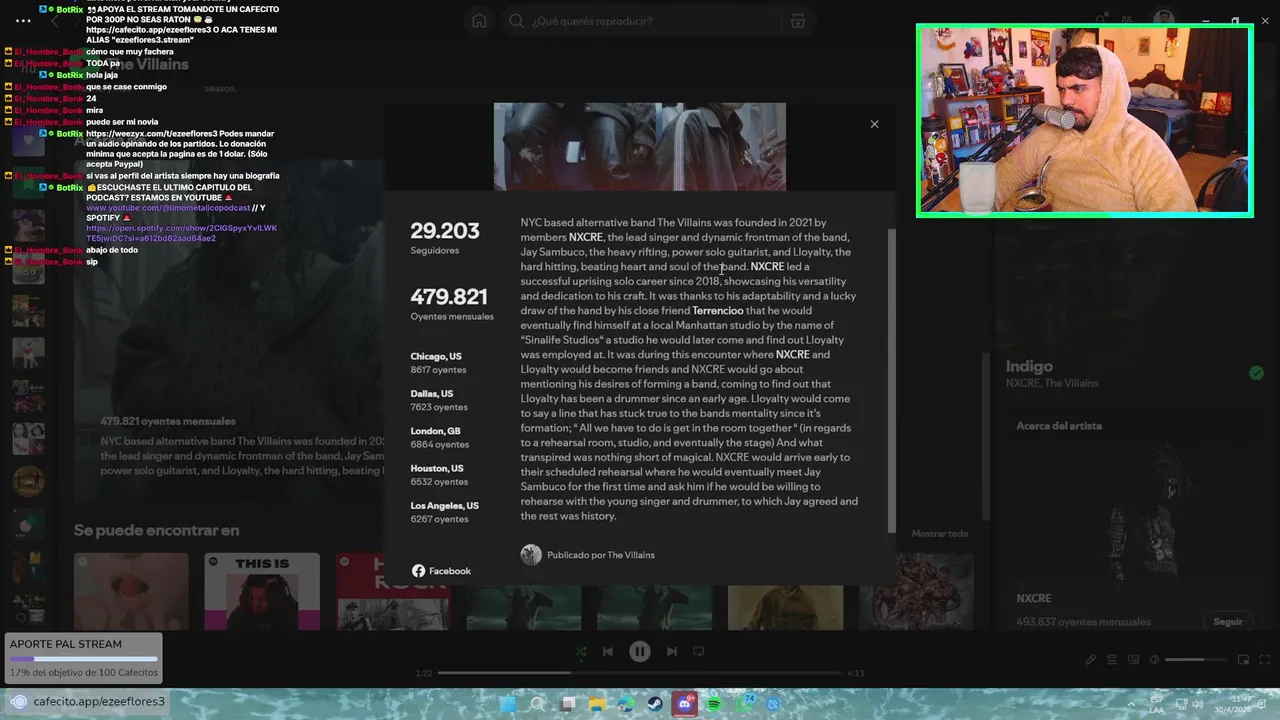This screenshot has width=1280, height=720.
Task: Toggle shuffle playback in Spotify
Action: click(581, 651)
